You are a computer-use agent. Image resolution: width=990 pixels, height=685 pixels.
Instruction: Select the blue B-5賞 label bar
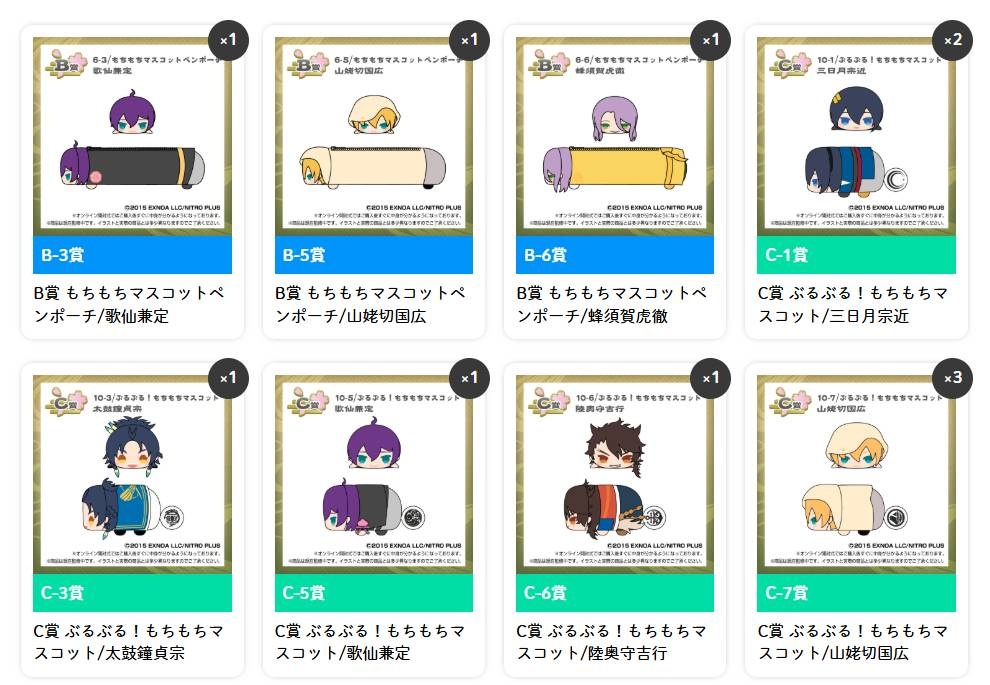pos(374,255)
